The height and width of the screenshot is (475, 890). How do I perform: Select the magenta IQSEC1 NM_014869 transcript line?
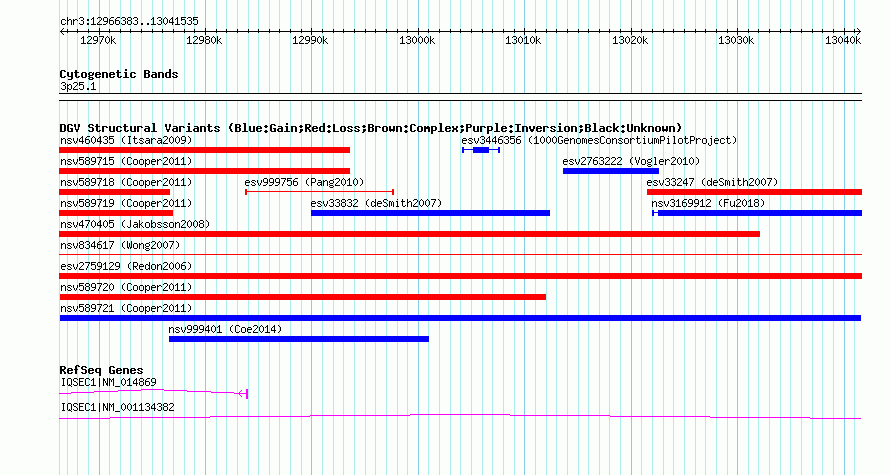coord(153,392)
